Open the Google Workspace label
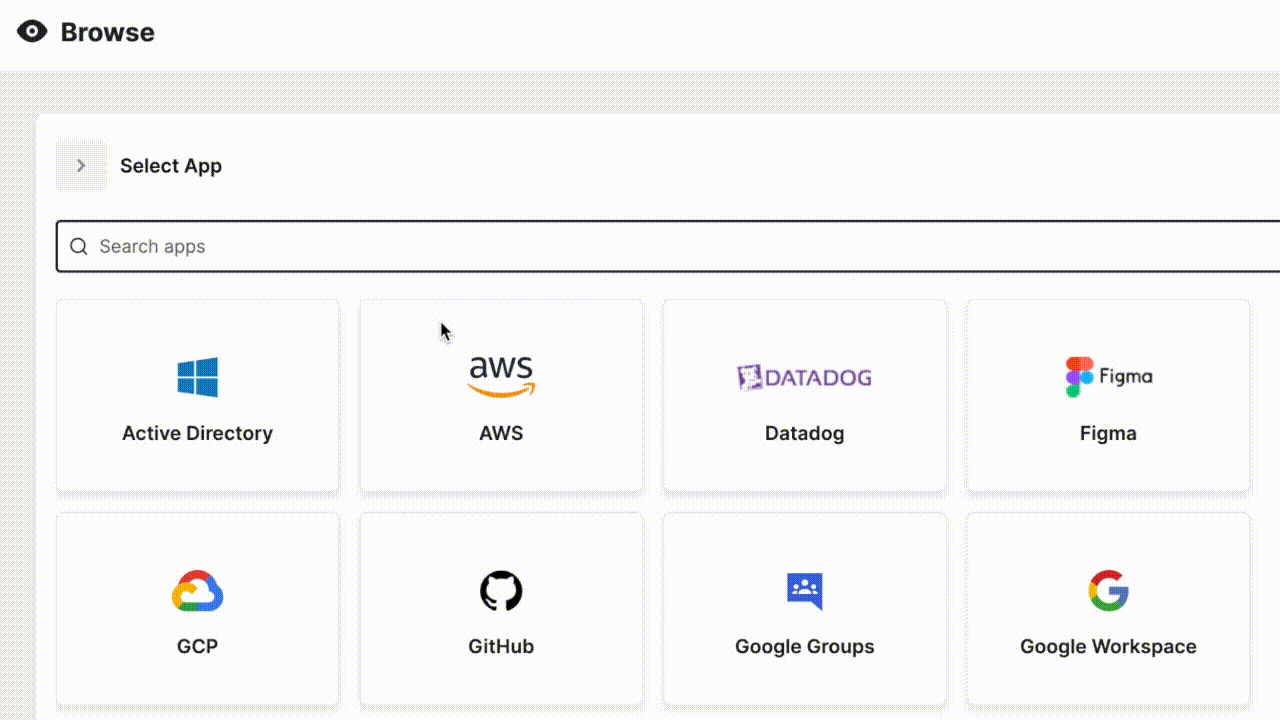 click(1108, 646)
